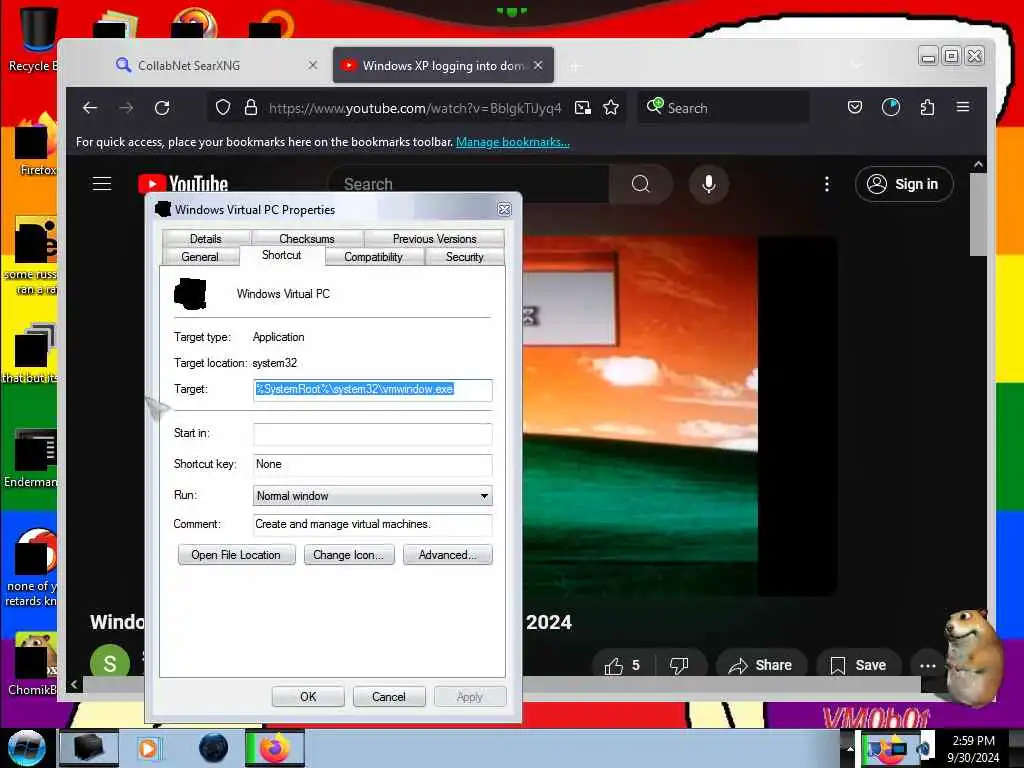1024x768 pixels.
Task: Open Firefox hamburger application menu
Action: click(963, 107)
